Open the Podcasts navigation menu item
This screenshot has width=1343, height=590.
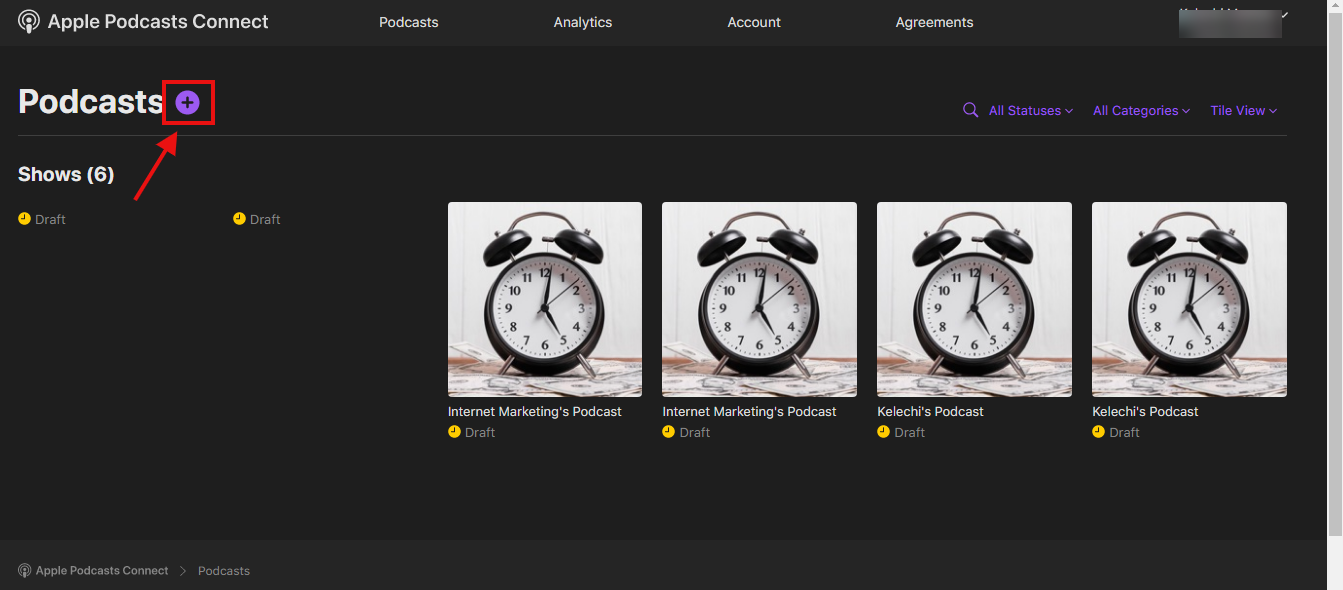408,22
